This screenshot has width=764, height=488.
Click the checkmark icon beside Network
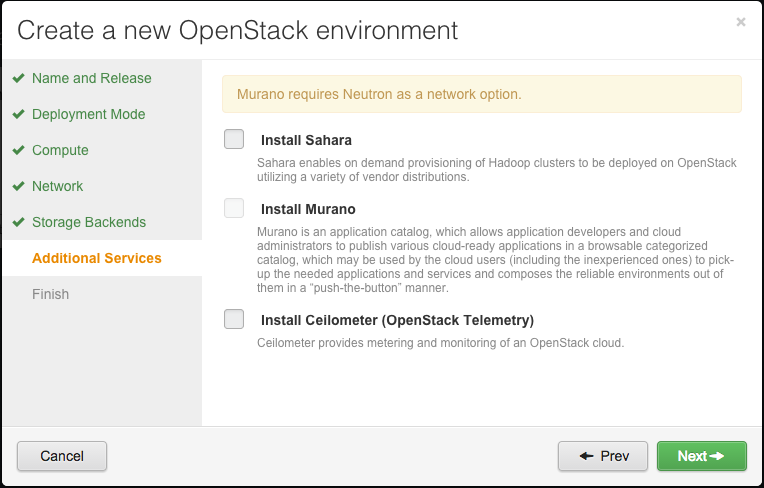coord(19,186)
